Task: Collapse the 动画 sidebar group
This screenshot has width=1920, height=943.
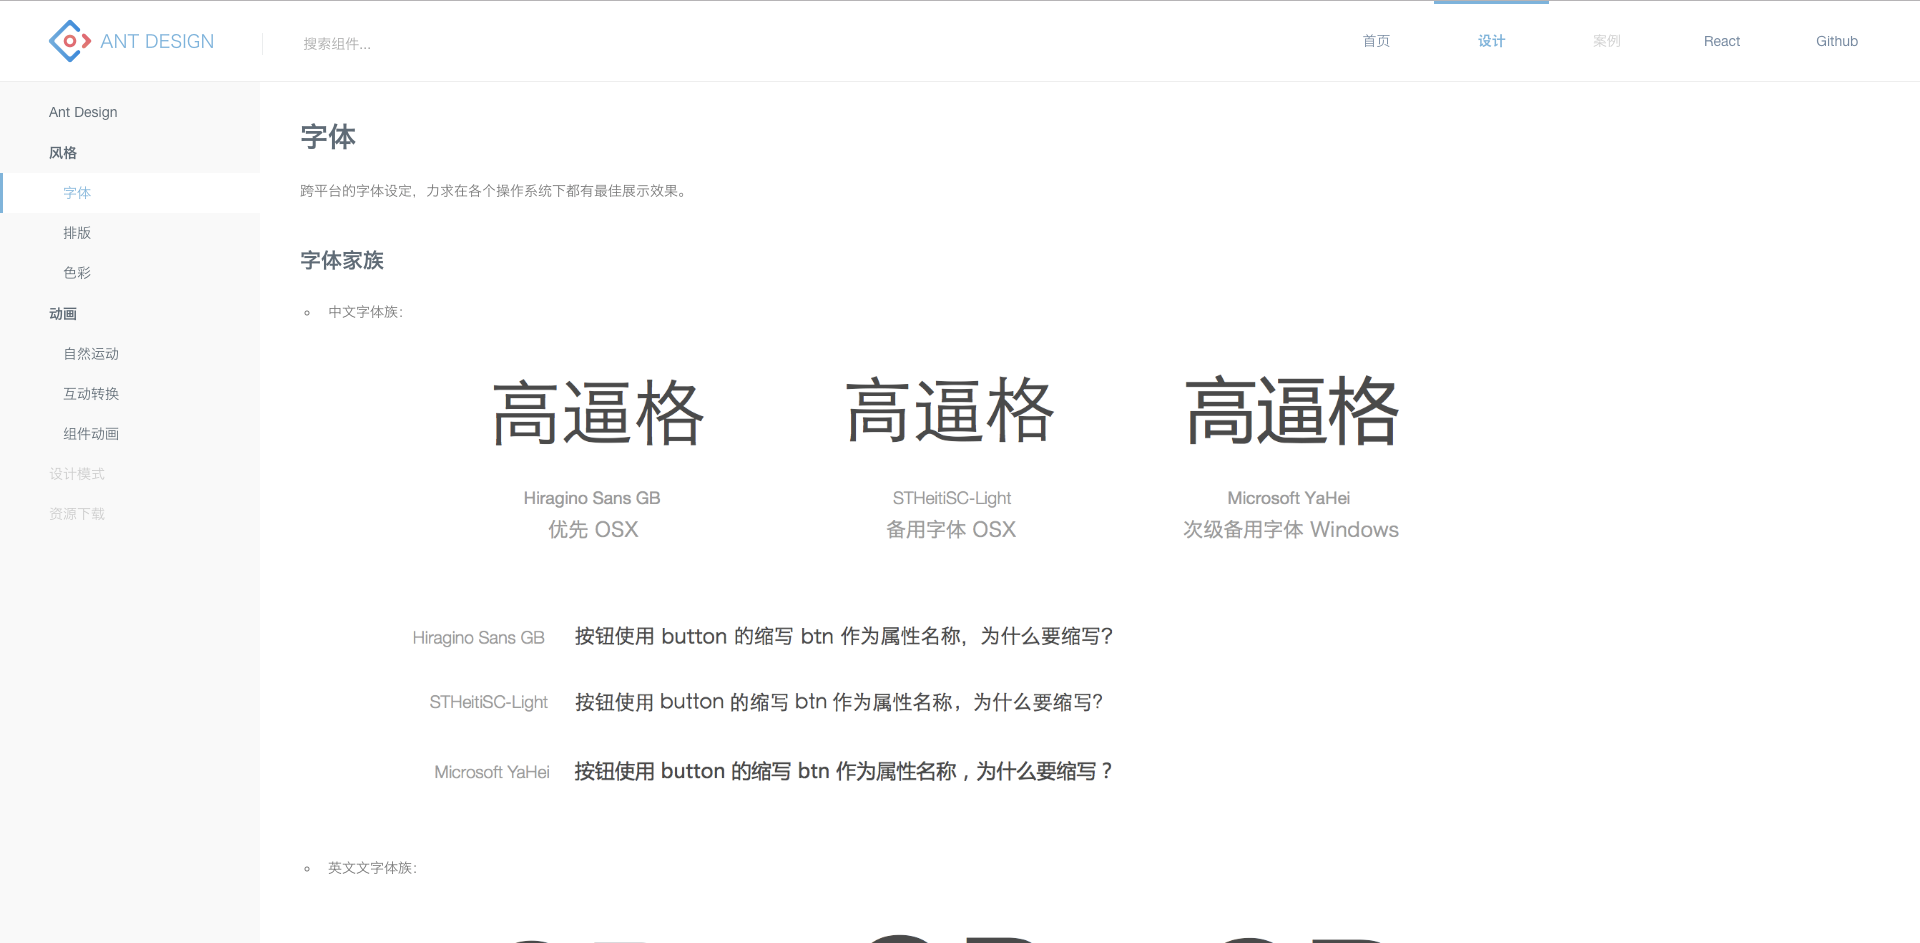Action: click(x=63, y=314)
